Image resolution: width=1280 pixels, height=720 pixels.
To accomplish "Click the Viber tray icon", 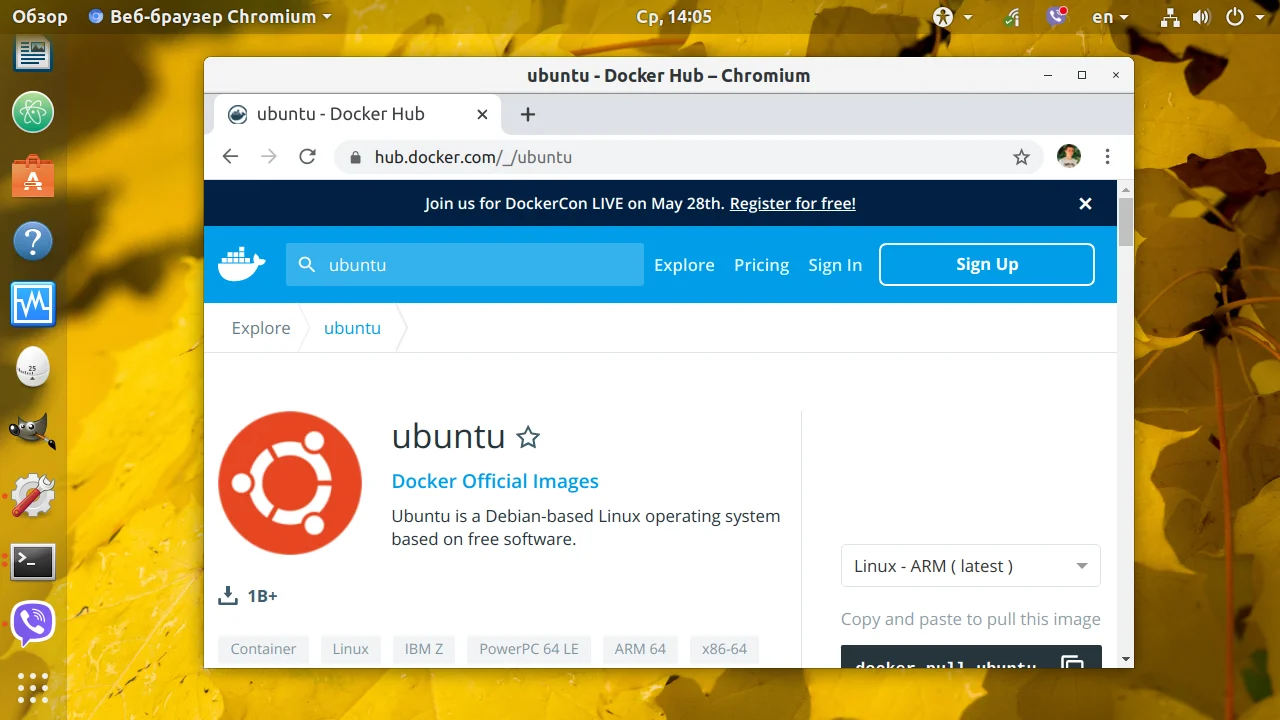I will [x=1057, y=16].
